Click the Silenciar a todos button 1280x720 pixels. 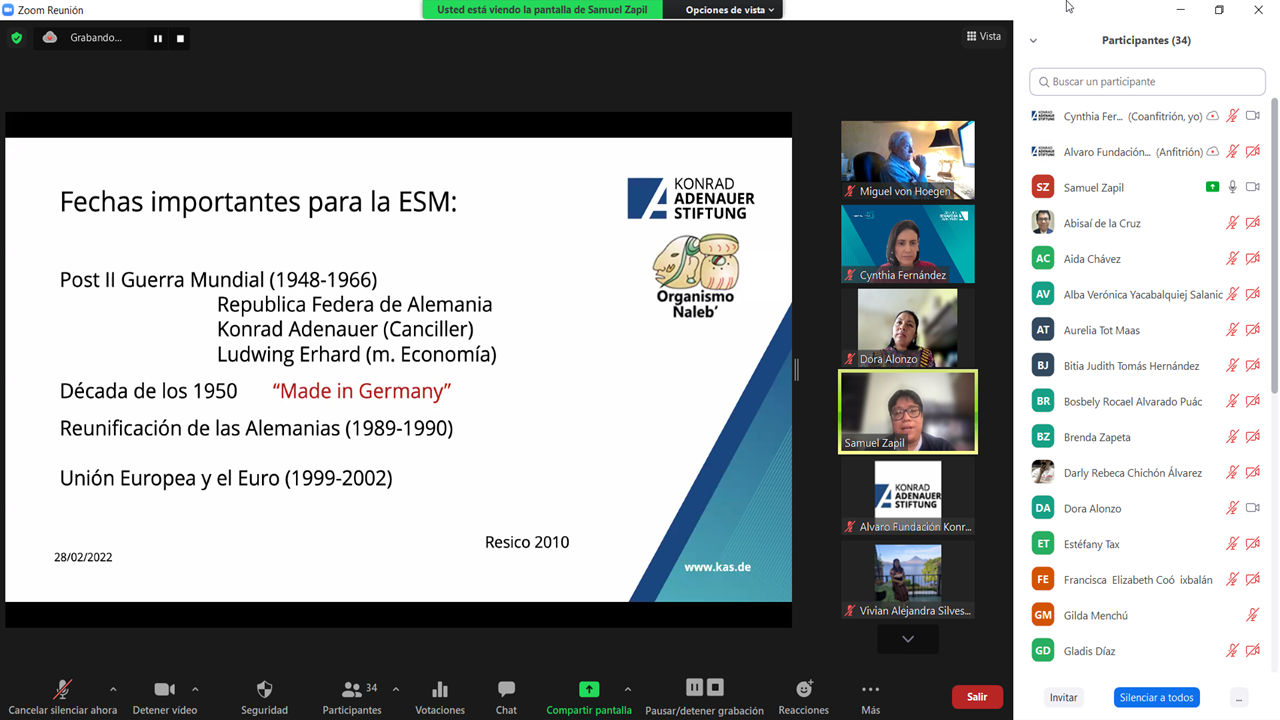pyautogui.click(x=1156, y=697)
